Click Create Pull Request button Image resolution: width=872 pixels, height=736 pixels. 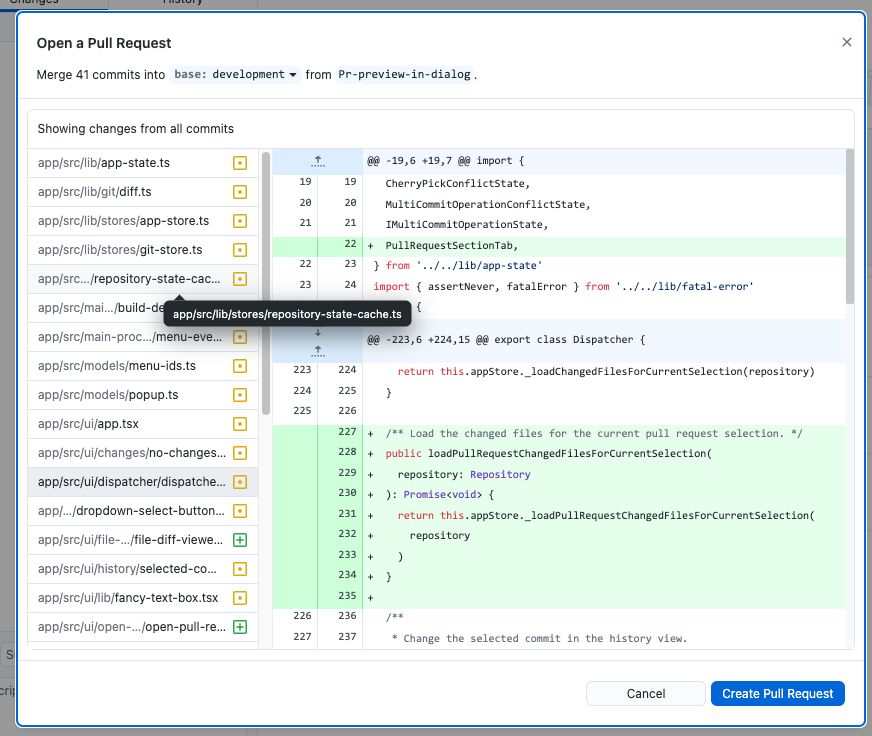[x=777, y=694]
